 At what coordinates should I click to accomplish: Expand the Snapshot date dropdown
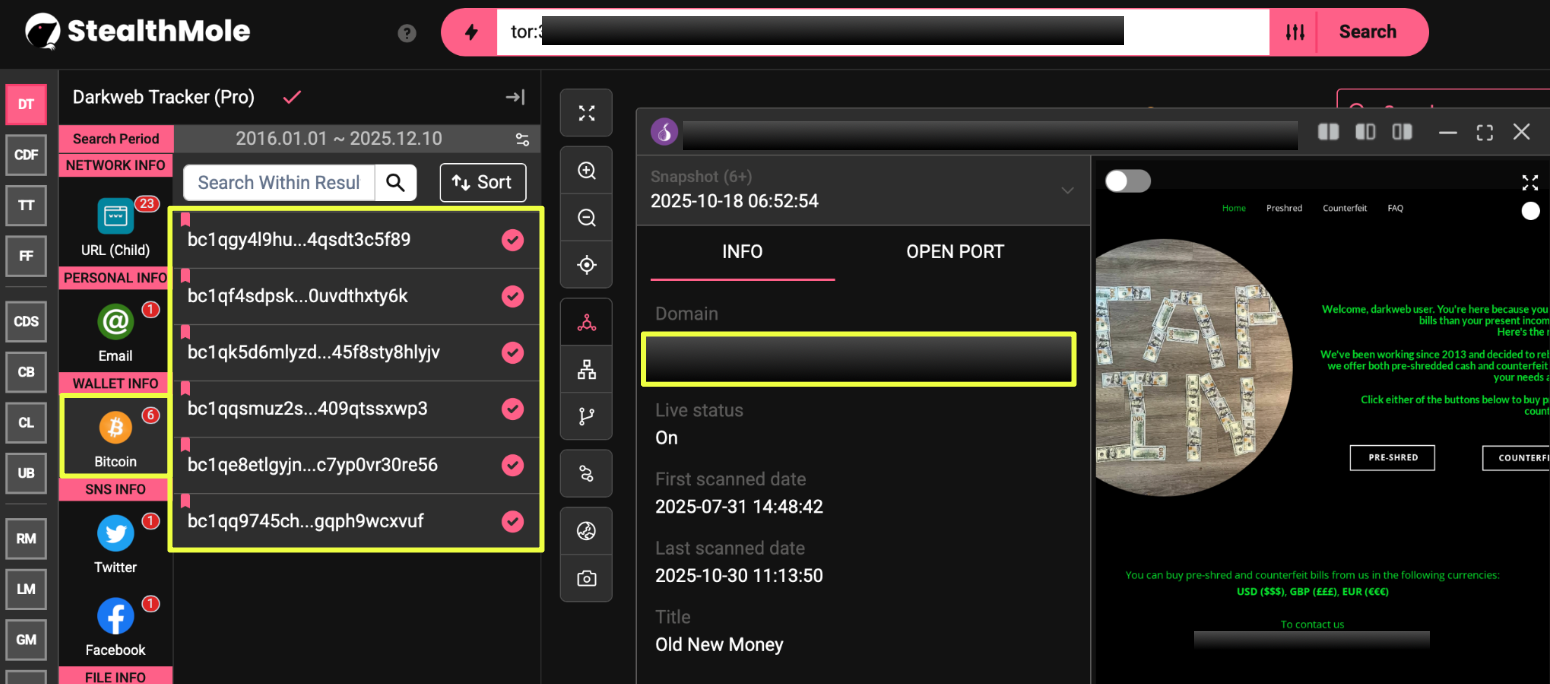click(x=1067, y=190)
